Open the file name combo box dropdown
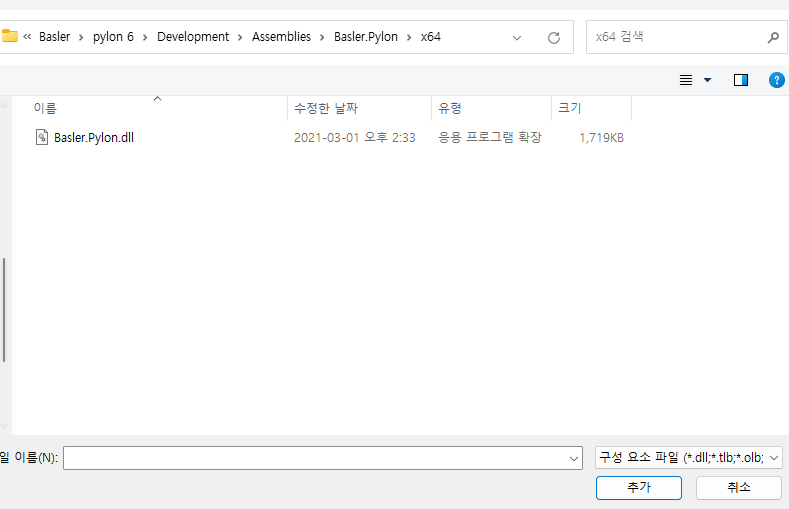789x509 pixels. pos(574,458)
